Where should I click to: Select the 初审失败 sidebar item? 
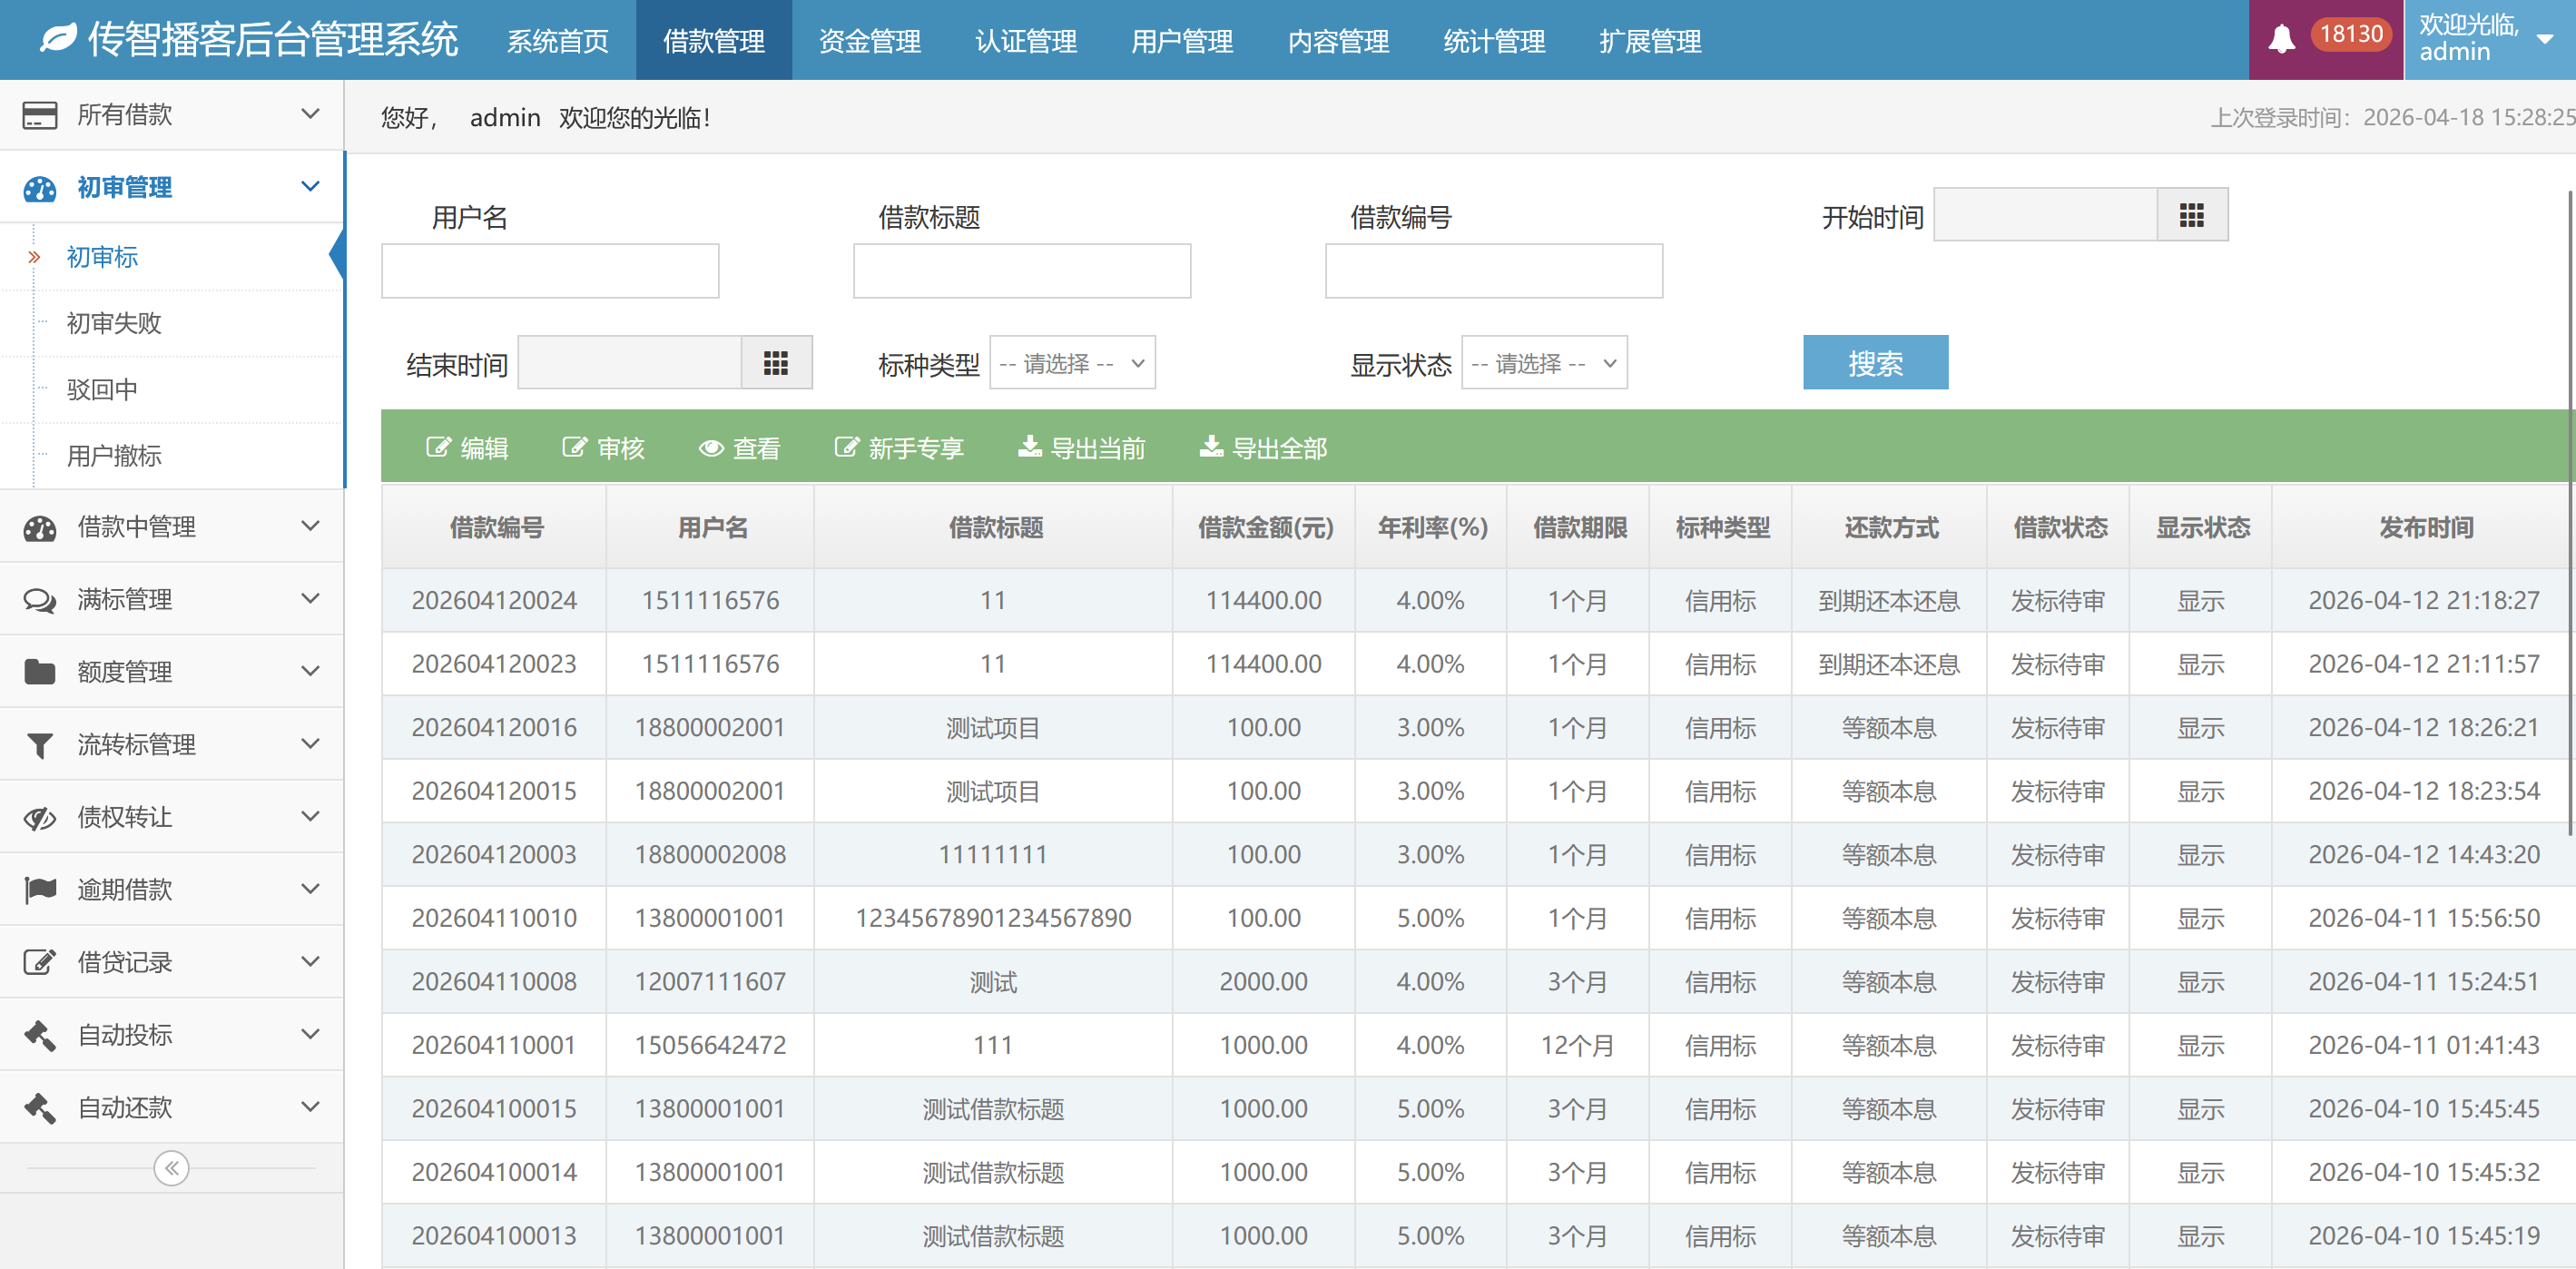point(114,323)
